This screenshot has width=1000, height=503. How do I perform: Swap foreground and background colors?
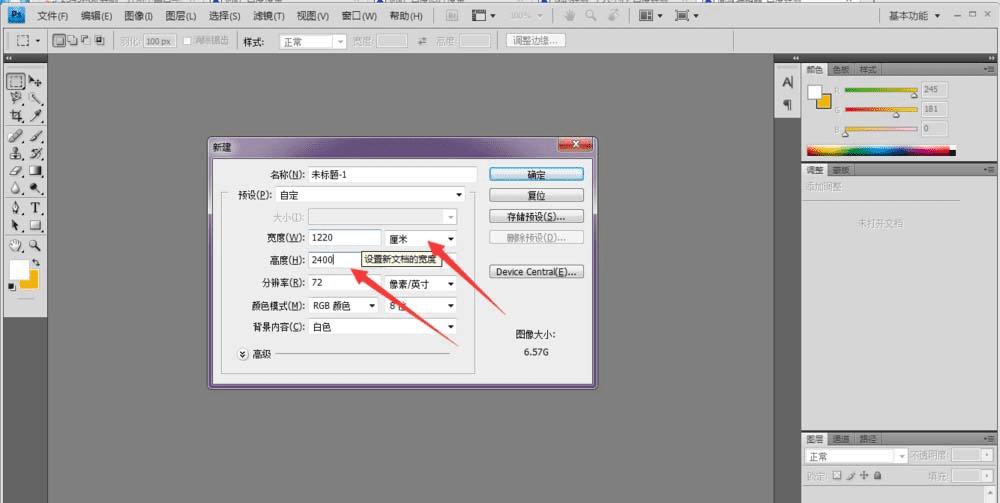36,262
